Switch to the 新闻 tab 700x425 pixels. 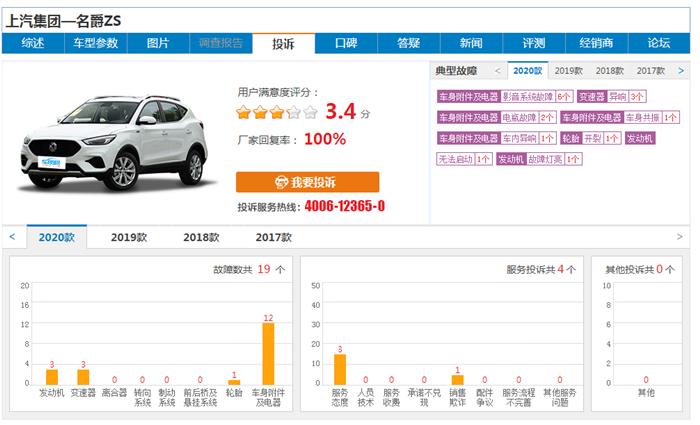pos(471,43)
